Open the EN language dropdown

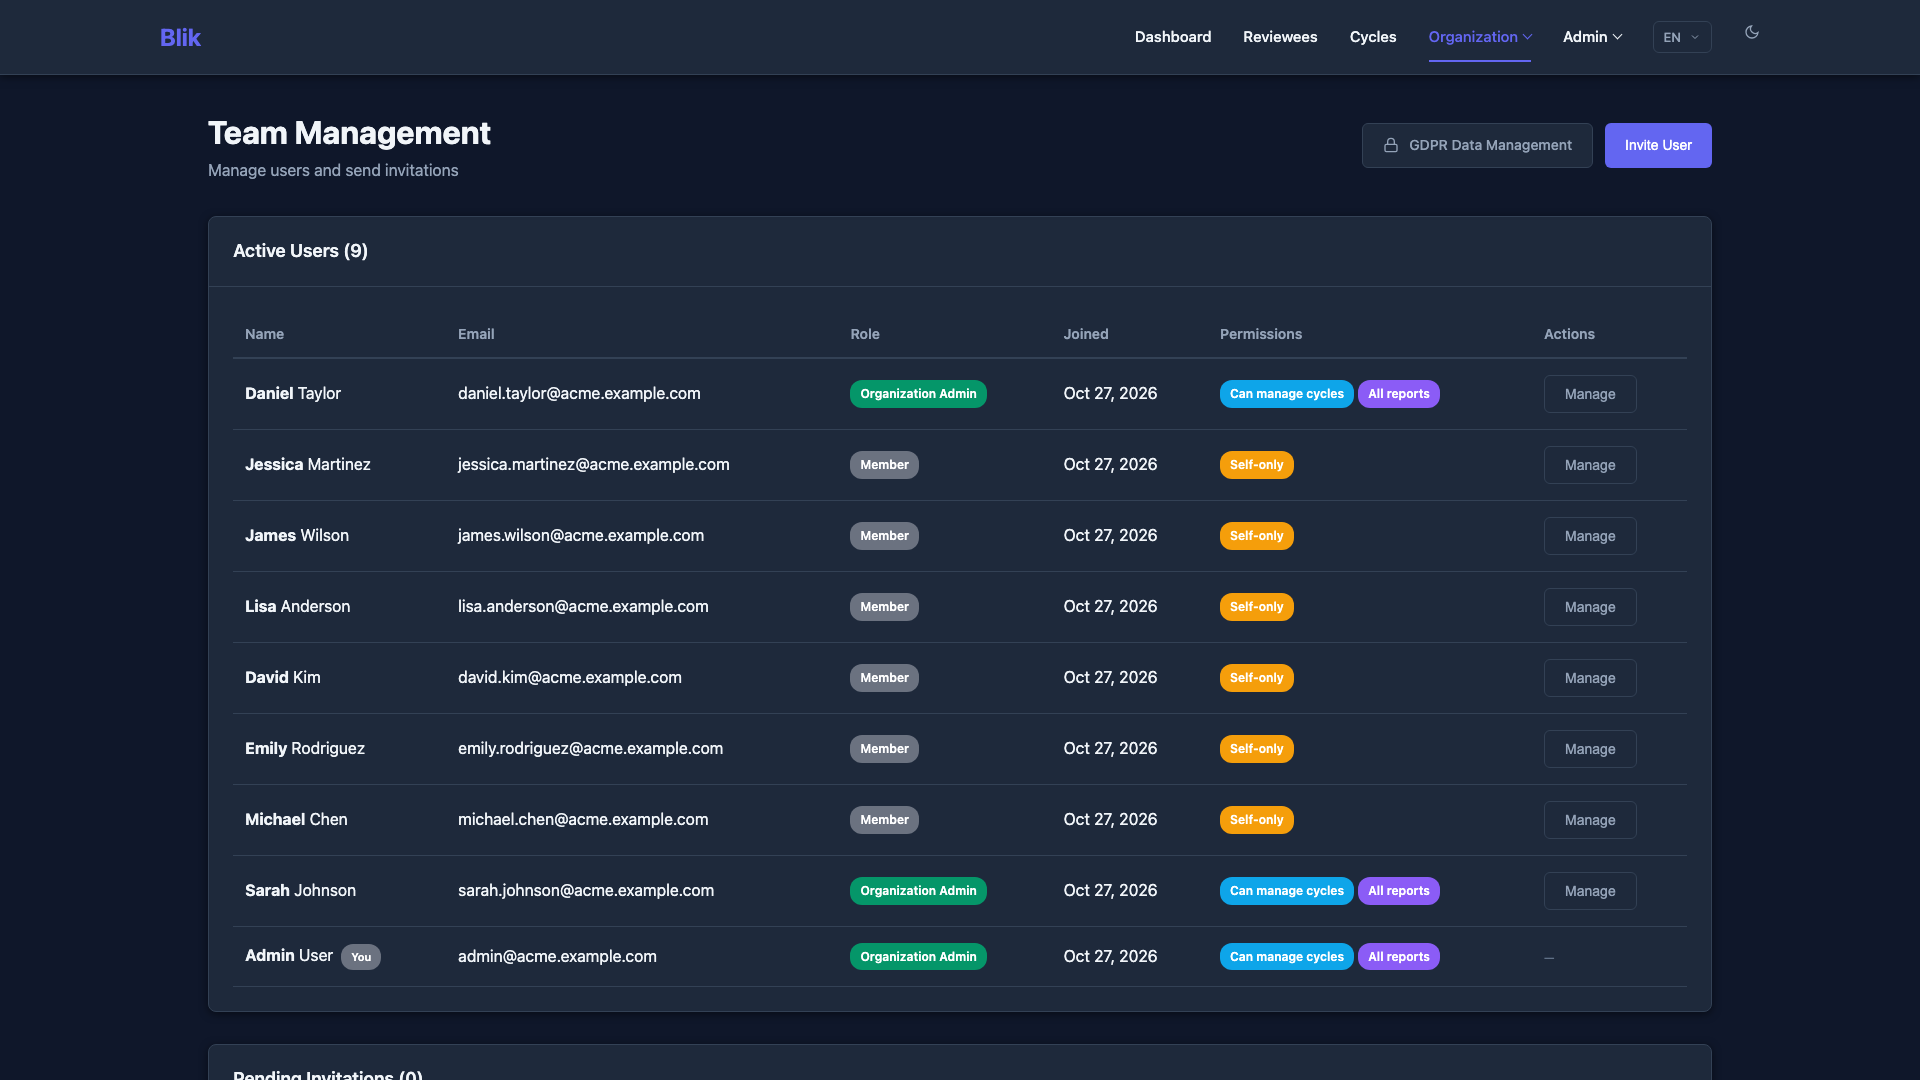[x=1681, y=37]
